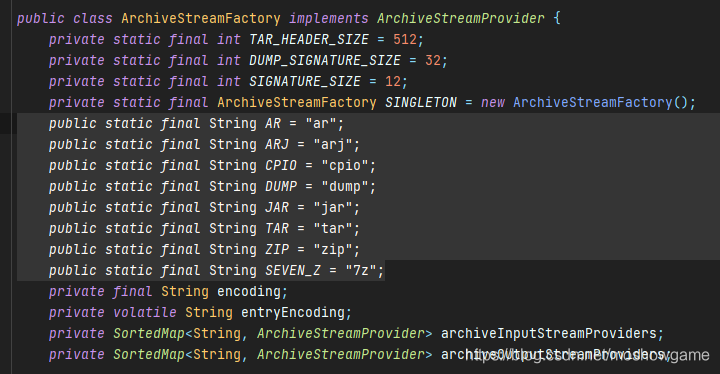Click the volatile keyword
Screen dimensions: 720x374
coord(145,312)
